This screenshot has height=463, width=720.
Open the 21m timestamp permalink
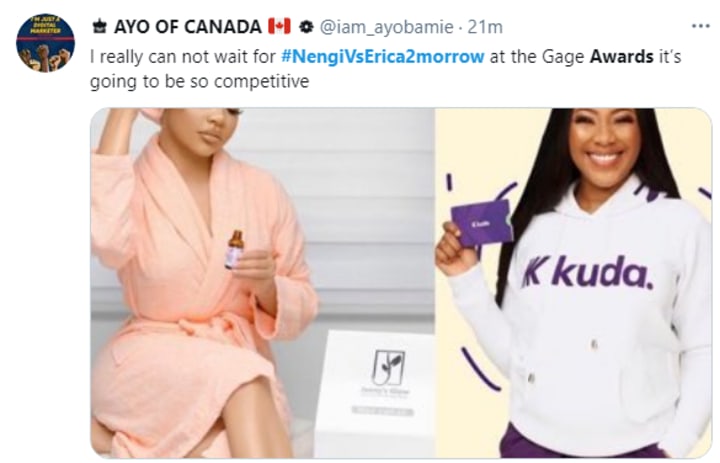coord(485,28)
